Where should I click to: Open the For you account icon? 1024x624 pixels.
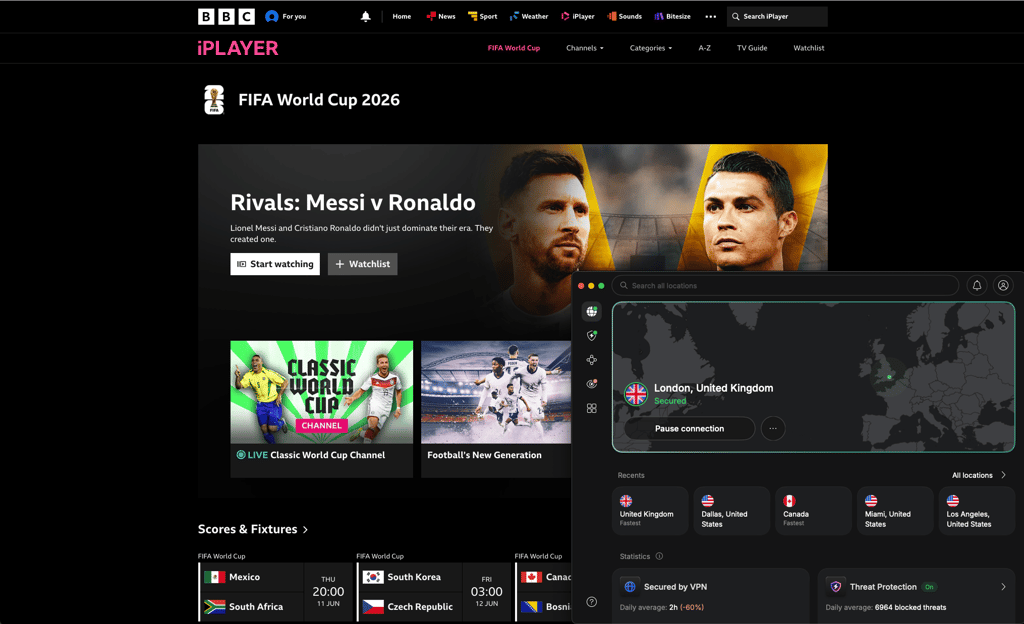(x=272, y=16)
